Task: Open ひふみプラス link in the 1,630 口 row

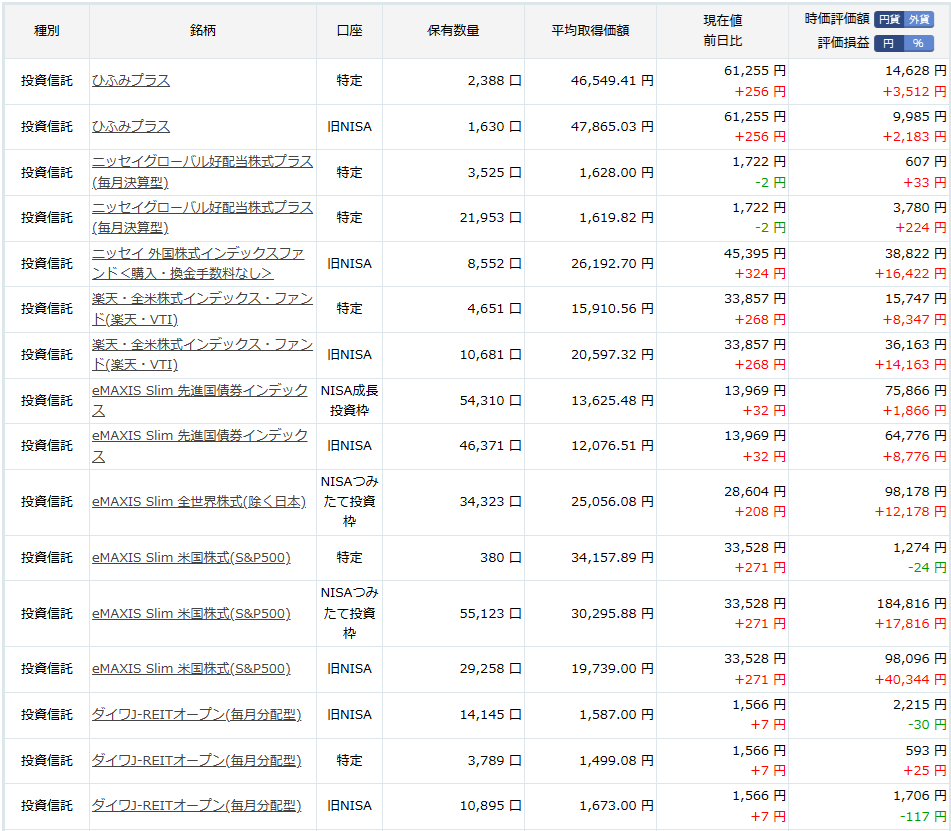Action: tap(131, 127)
